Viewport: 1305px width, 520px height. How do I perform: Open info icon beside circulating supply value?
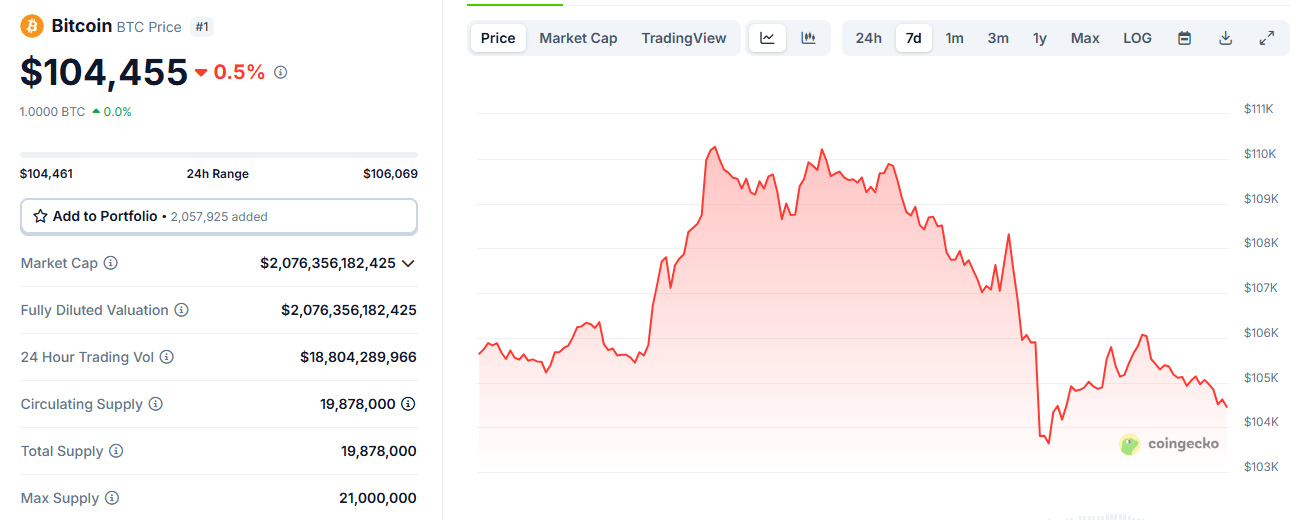coord(408,404)
